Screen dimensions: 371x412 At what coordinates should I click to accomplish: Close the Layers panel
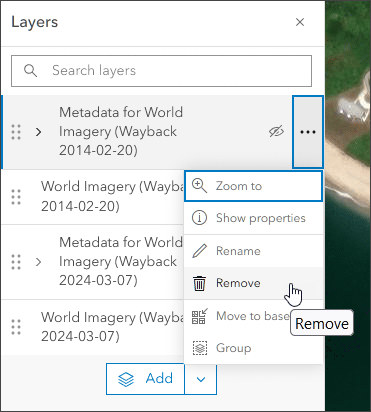tap(300, 22)
